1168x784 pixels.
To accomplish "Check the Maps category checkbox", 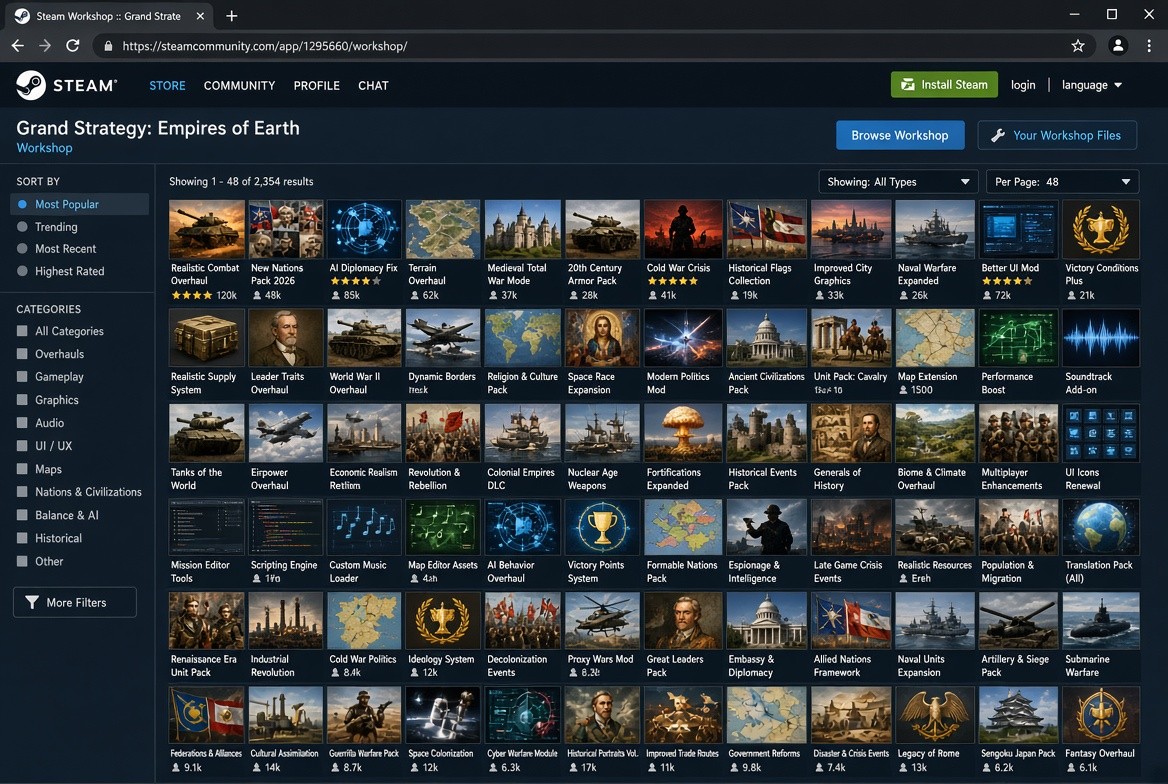I will pyautogui.click(x=22, y=469).
